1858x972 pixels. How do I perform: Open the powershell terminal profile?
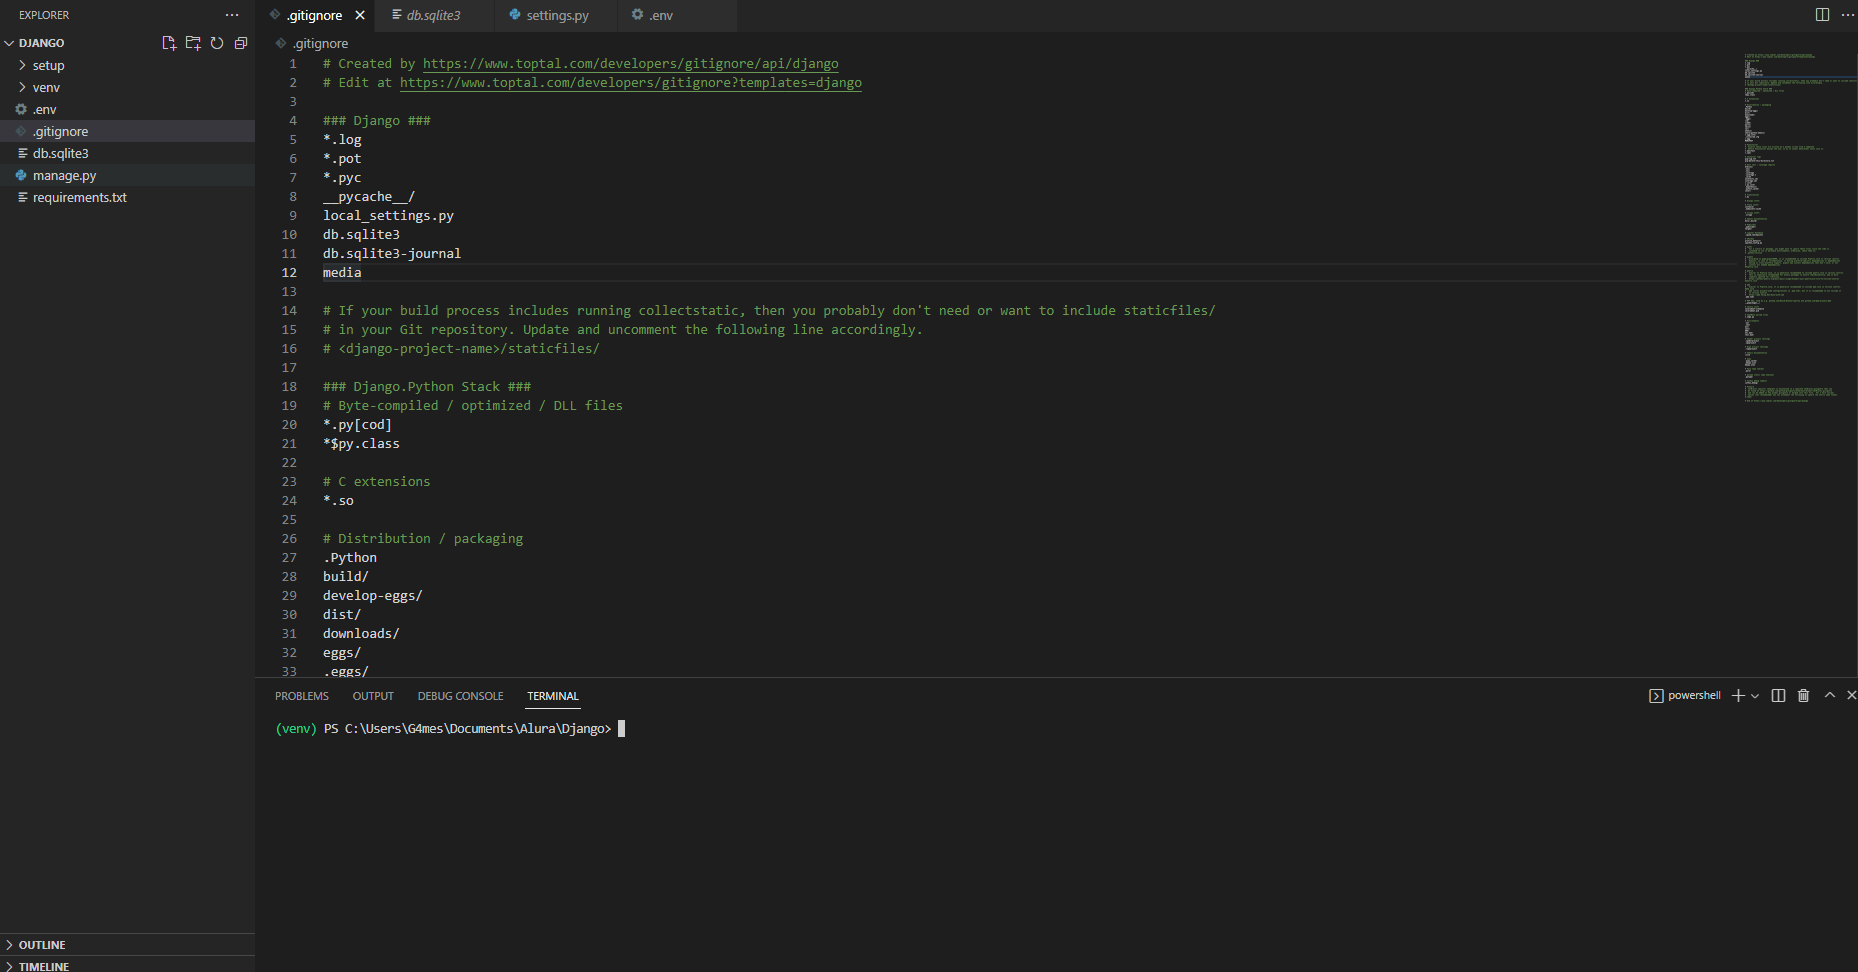tap(1685, 695)
